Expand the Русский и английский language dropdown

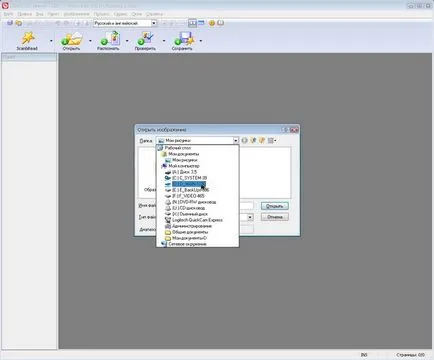[x=154, y=23]
